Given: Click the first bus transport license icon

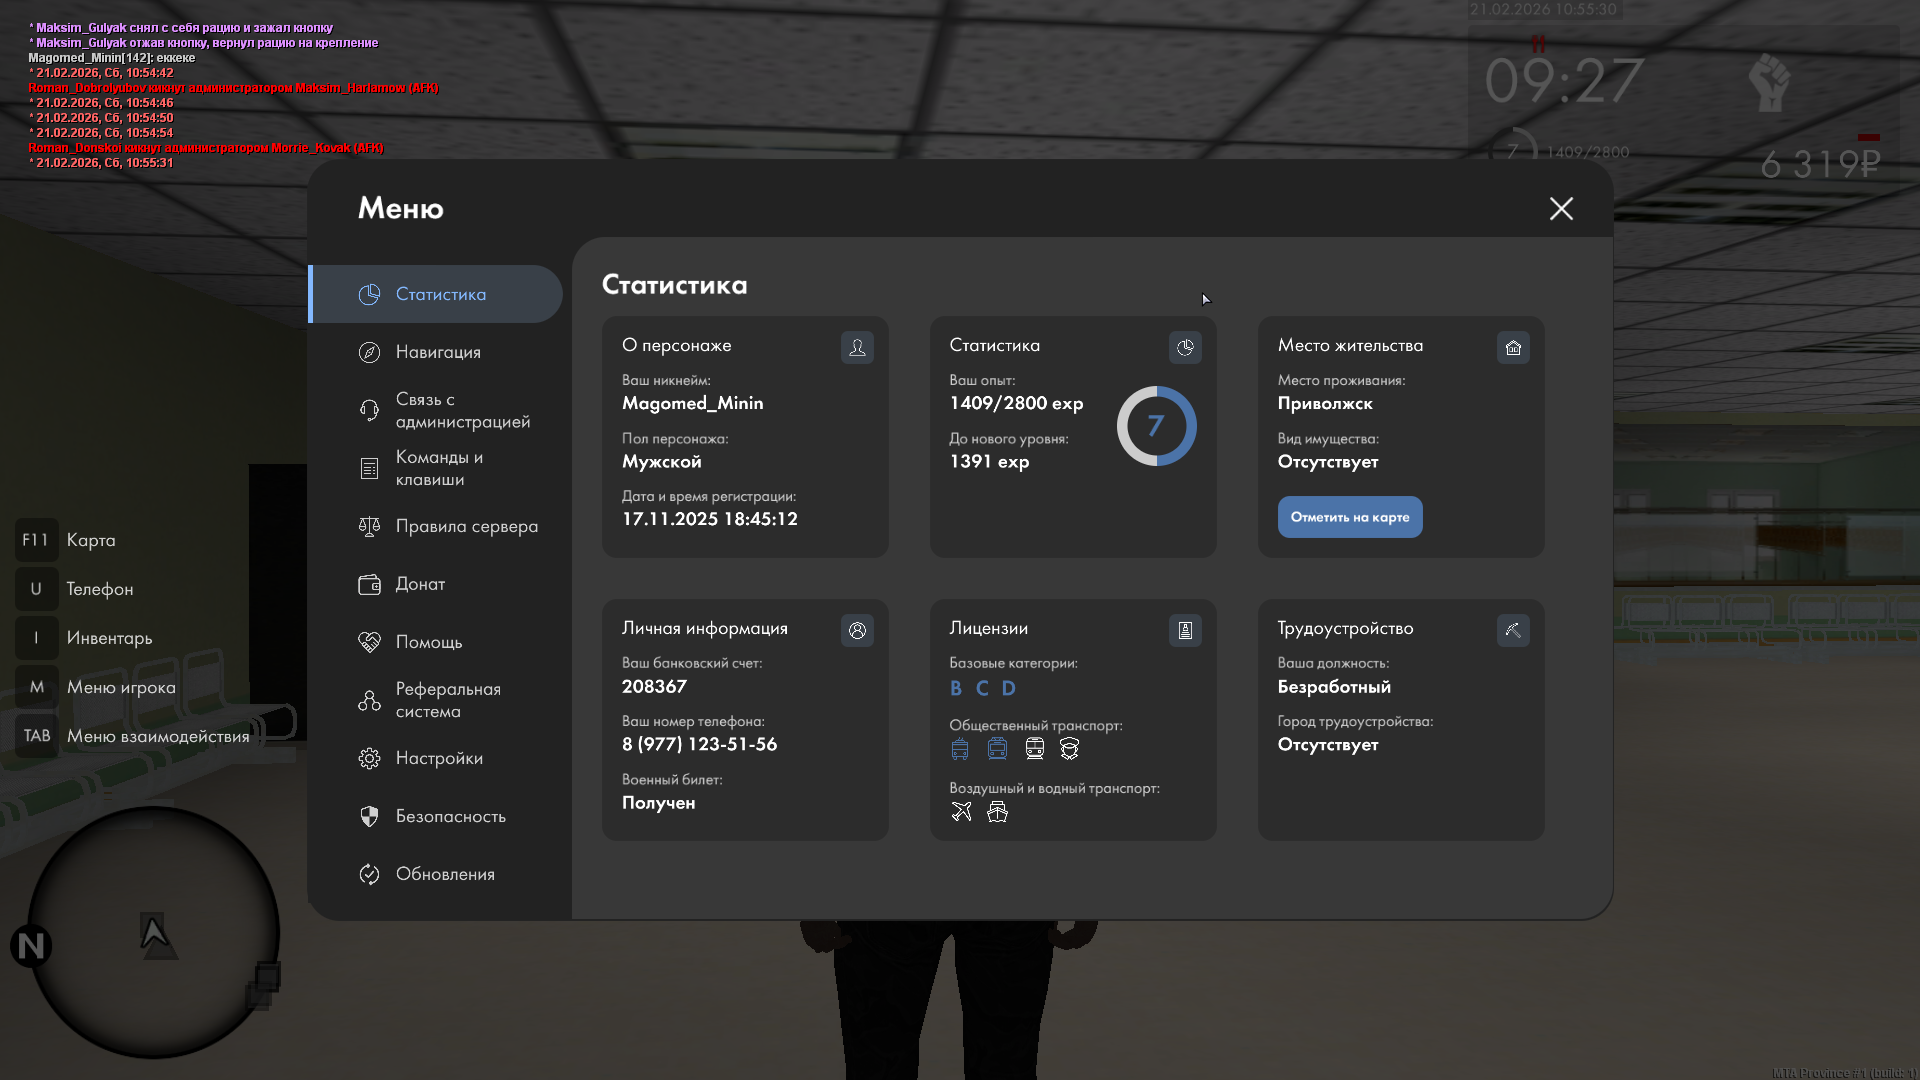Looking at the screenshot, I should 960,749.
